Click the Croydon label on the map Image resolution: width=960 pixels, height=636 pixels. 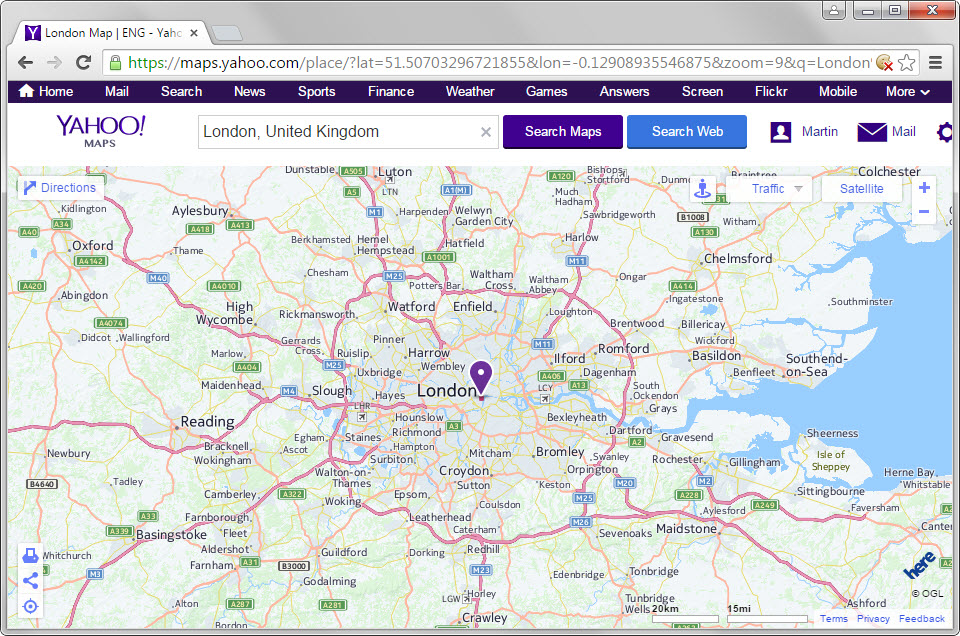(x=463, y=471)
